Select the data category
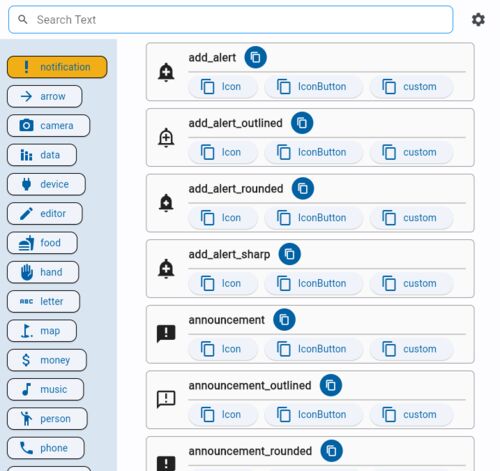Image resolution: width=500 pixels, height=471 pixels. tap(42, 155)
